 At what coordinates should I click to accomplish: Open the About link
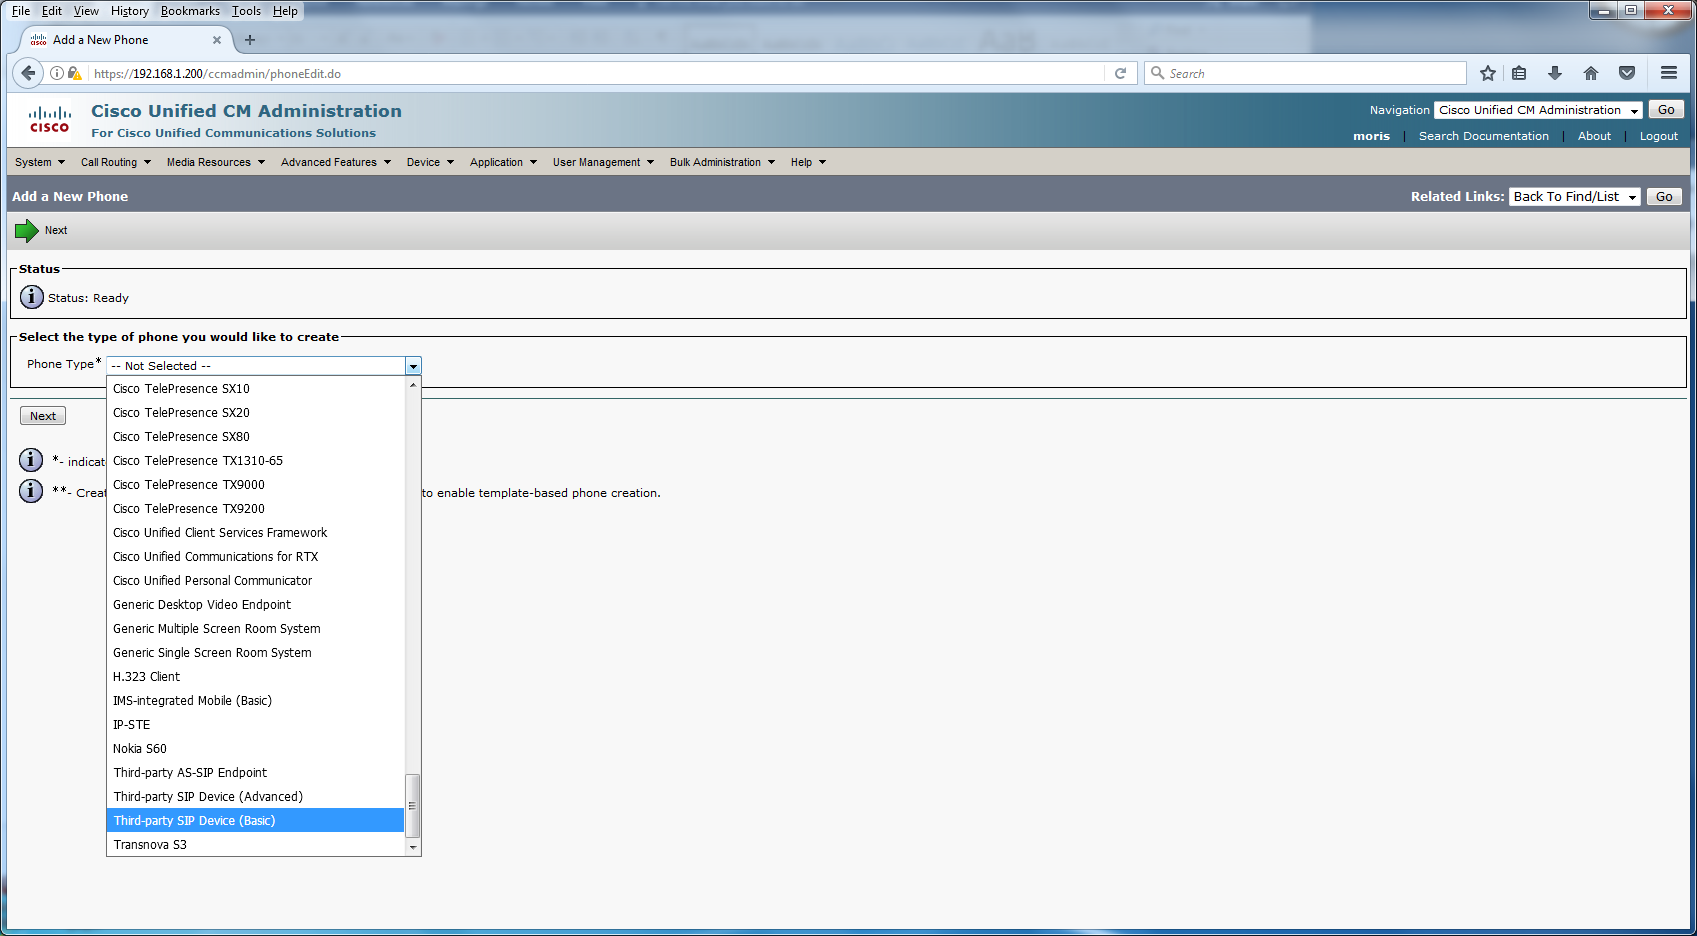[x=1594, y=136]
